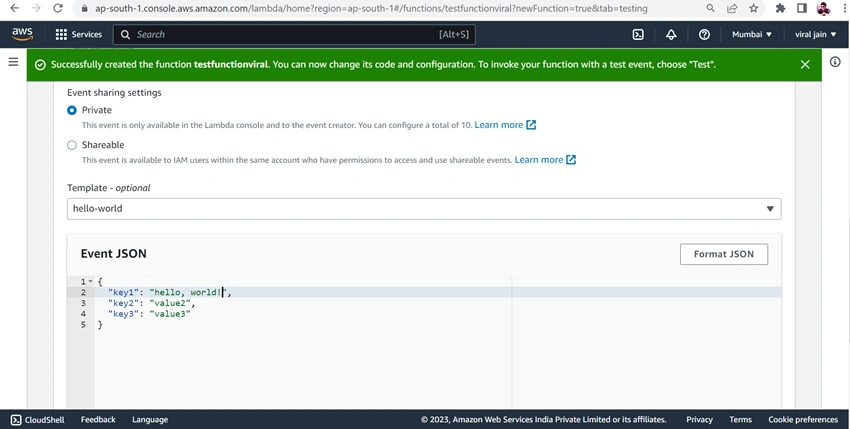Click the "key2": "value2" line
This screenshot has width=850, height=429.
click(x=151, y=303)
